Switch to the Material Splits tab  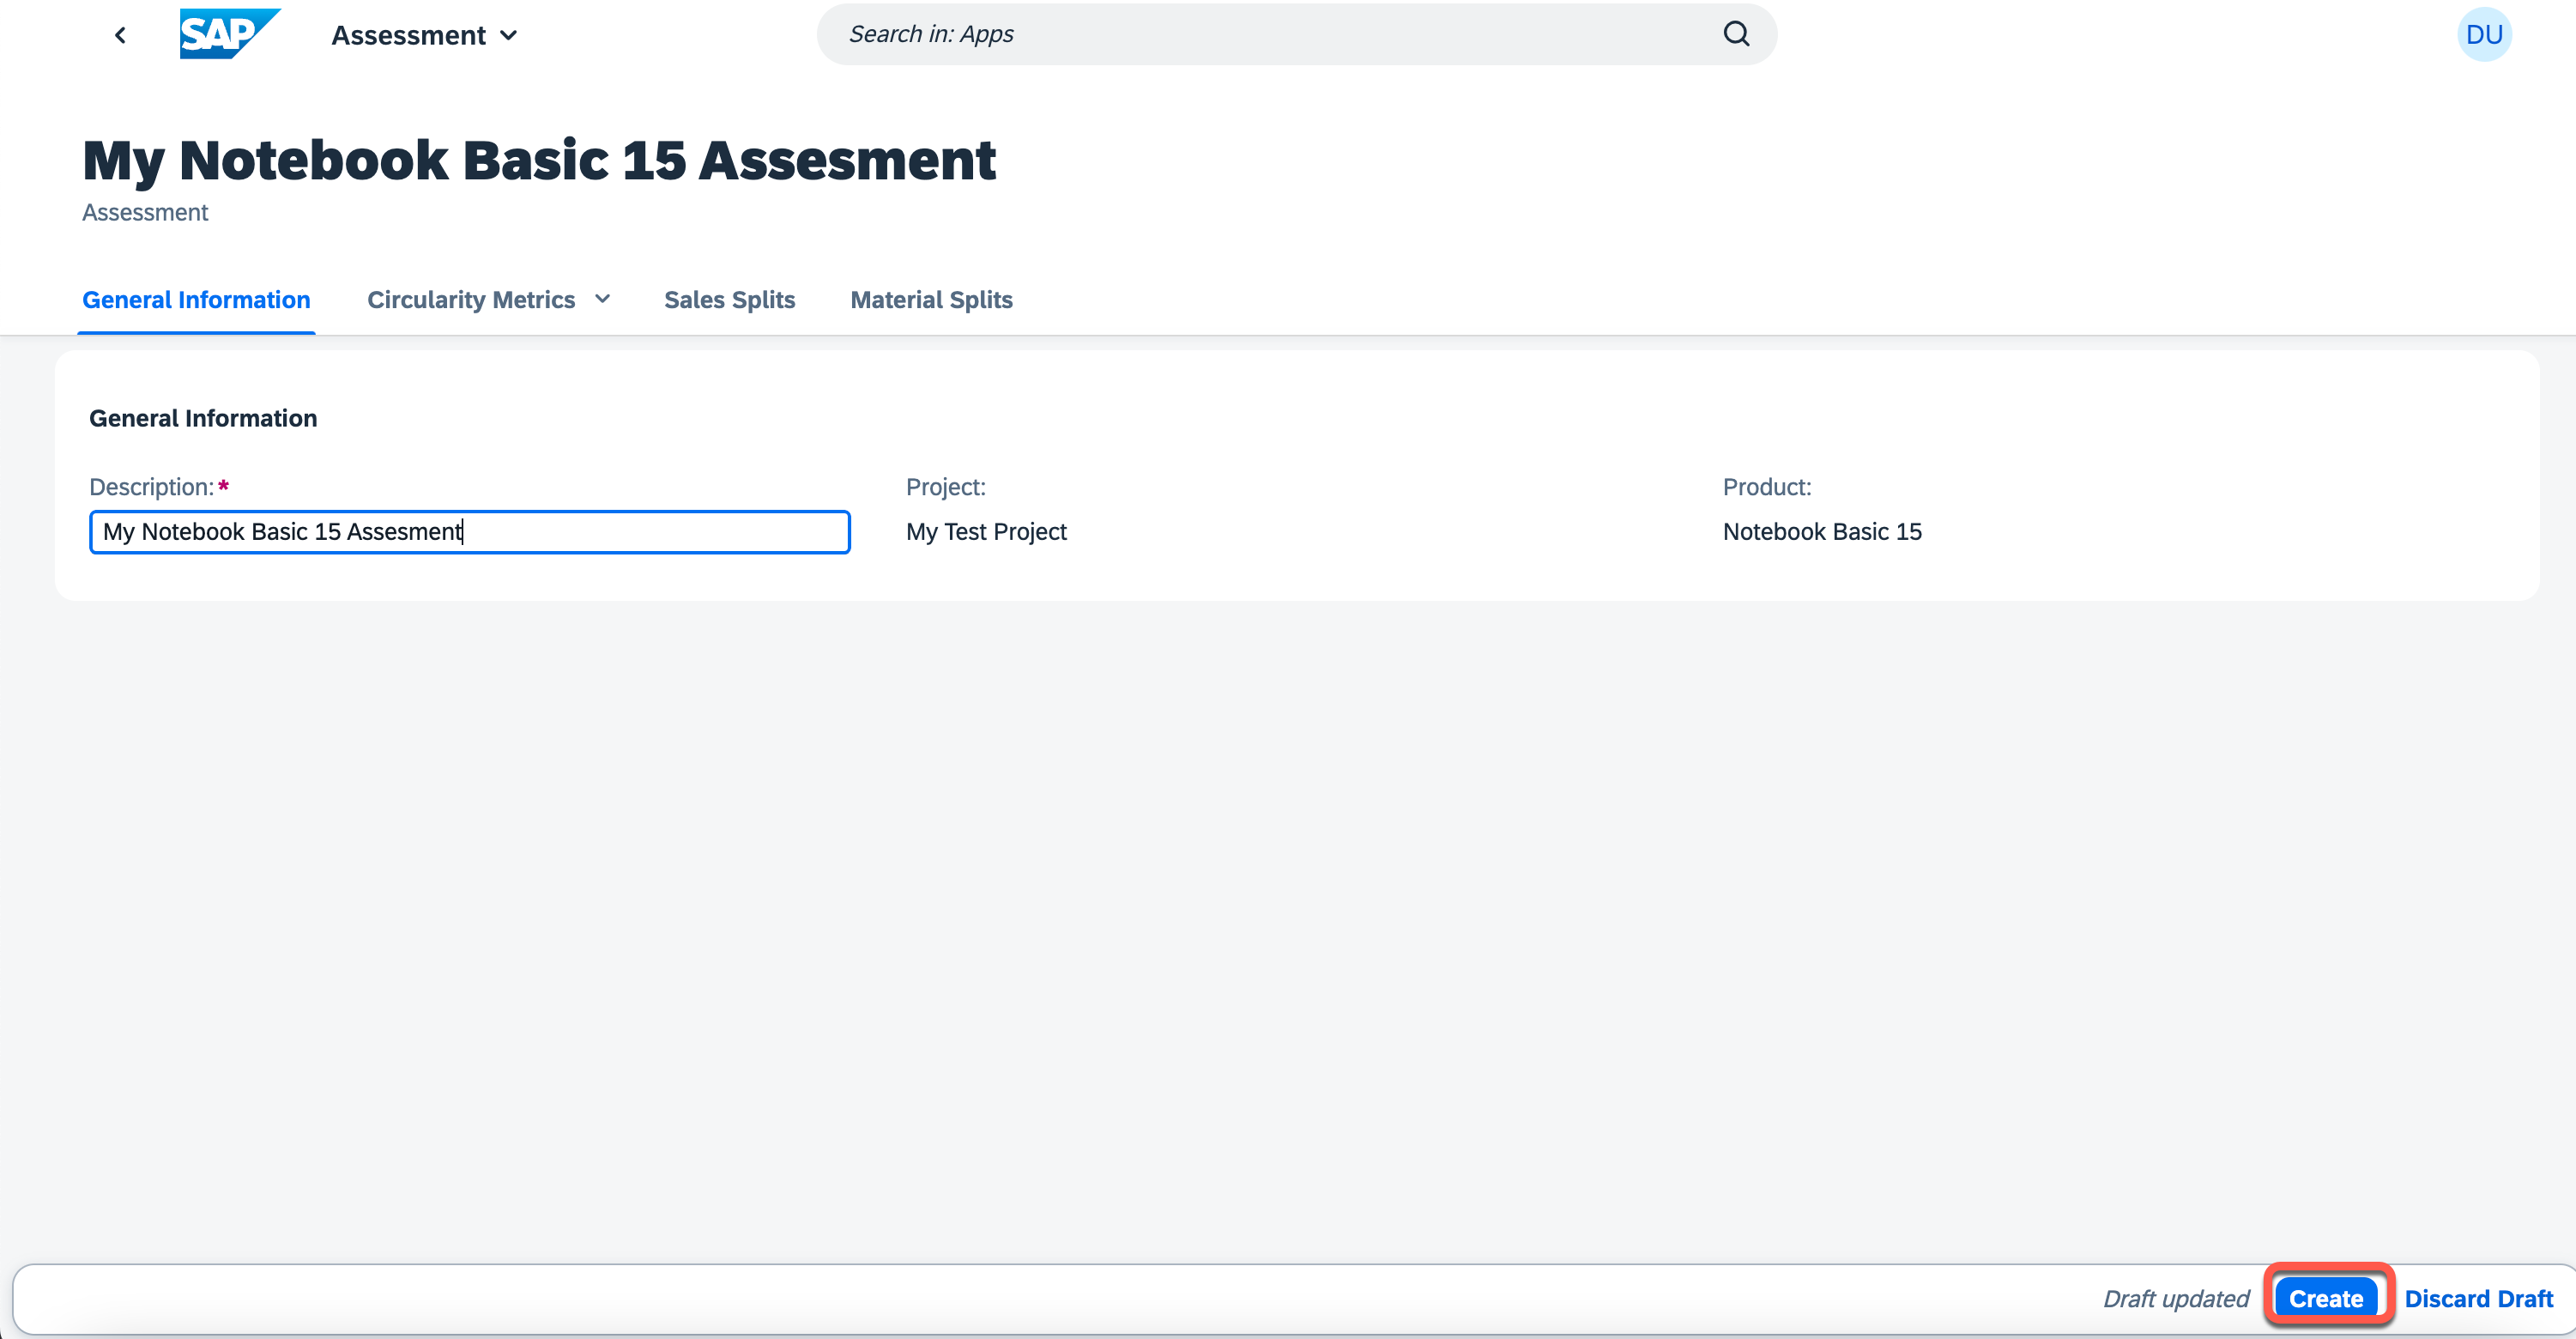[x=931, y=299]
